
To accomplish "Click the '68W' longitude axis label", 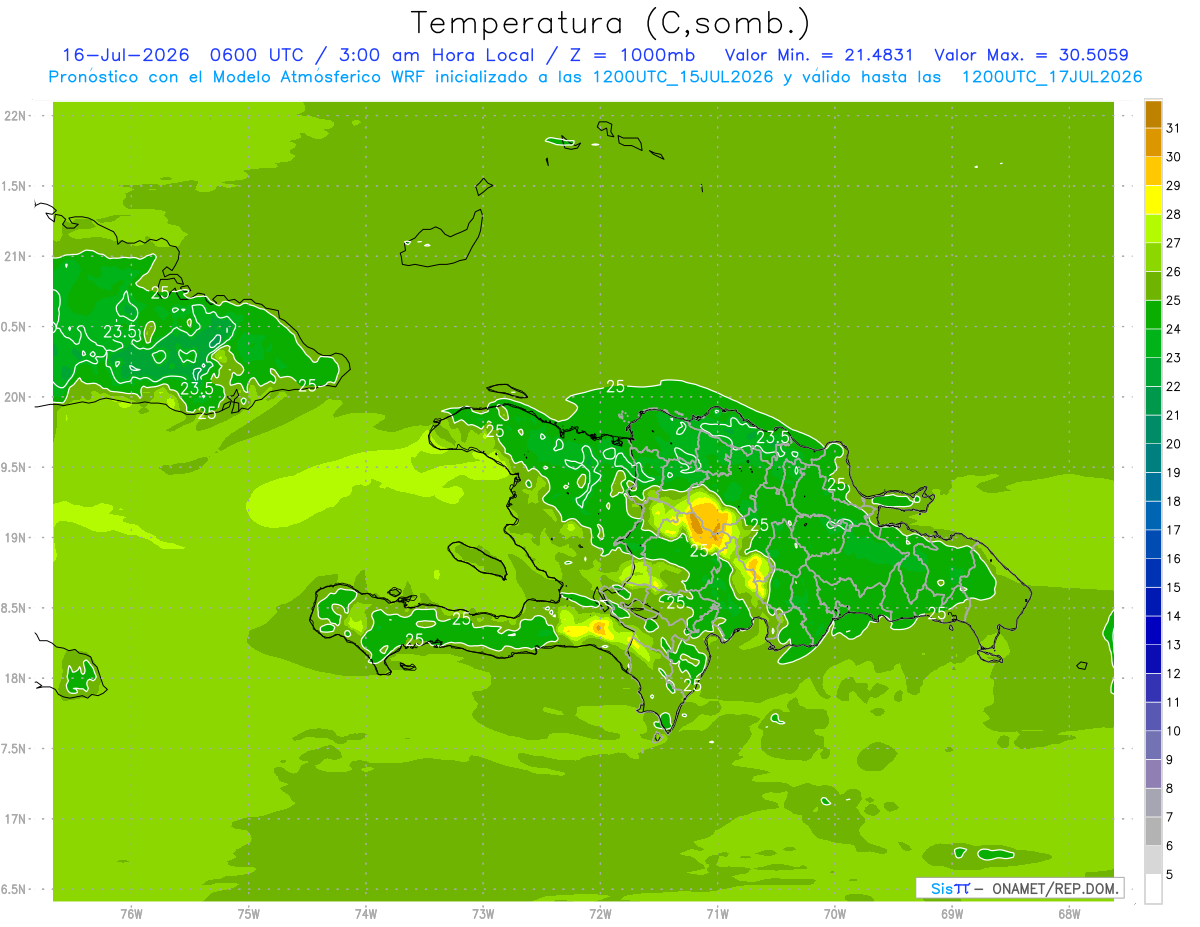I will [x=1069, y=914].
